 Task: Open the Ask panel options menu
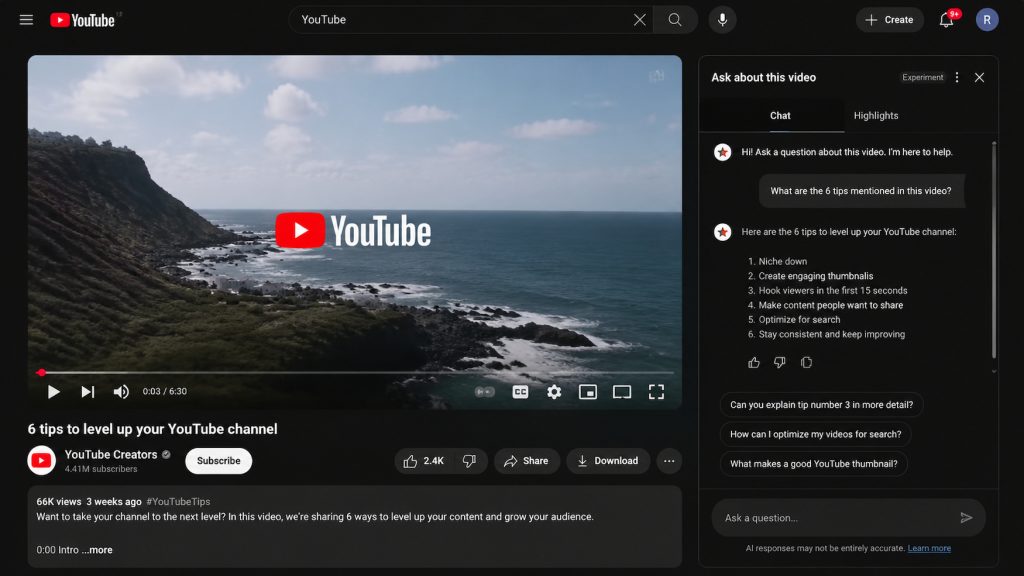[957, 77]
